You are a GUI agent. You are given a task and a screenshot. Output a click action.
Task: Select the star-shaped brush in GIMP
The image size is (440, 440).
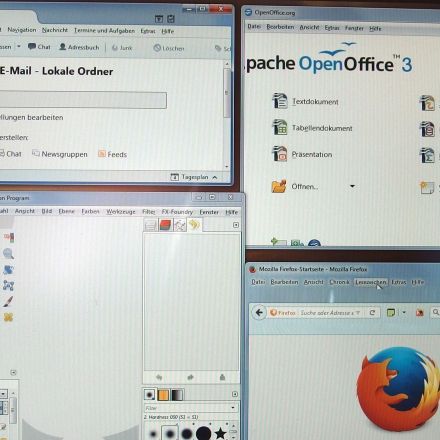(x=220, y=433)
